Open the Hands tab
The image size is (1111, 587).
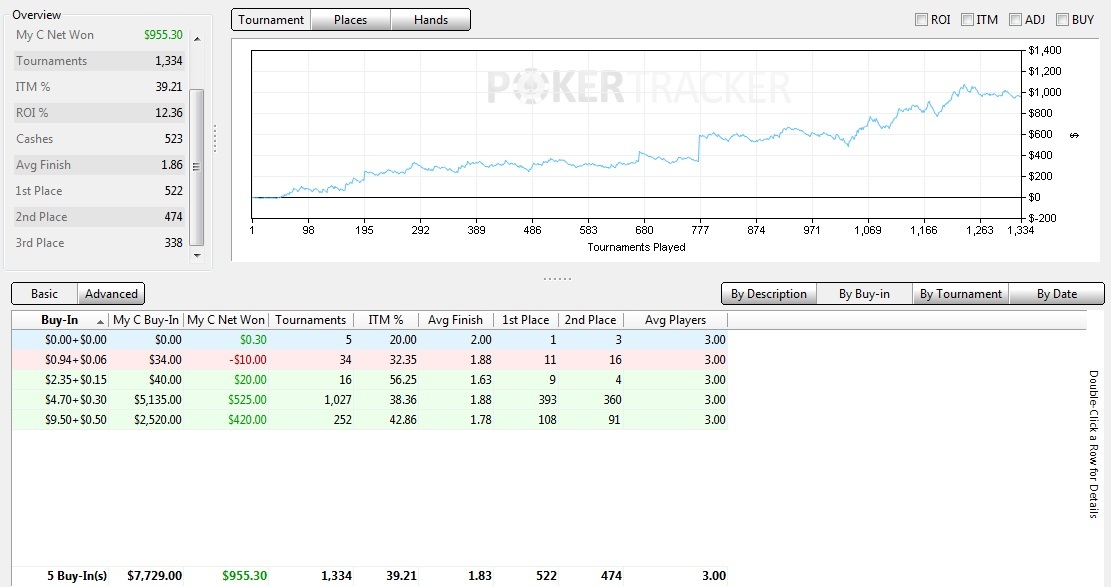pyautogui.click(x=431, y=20)
